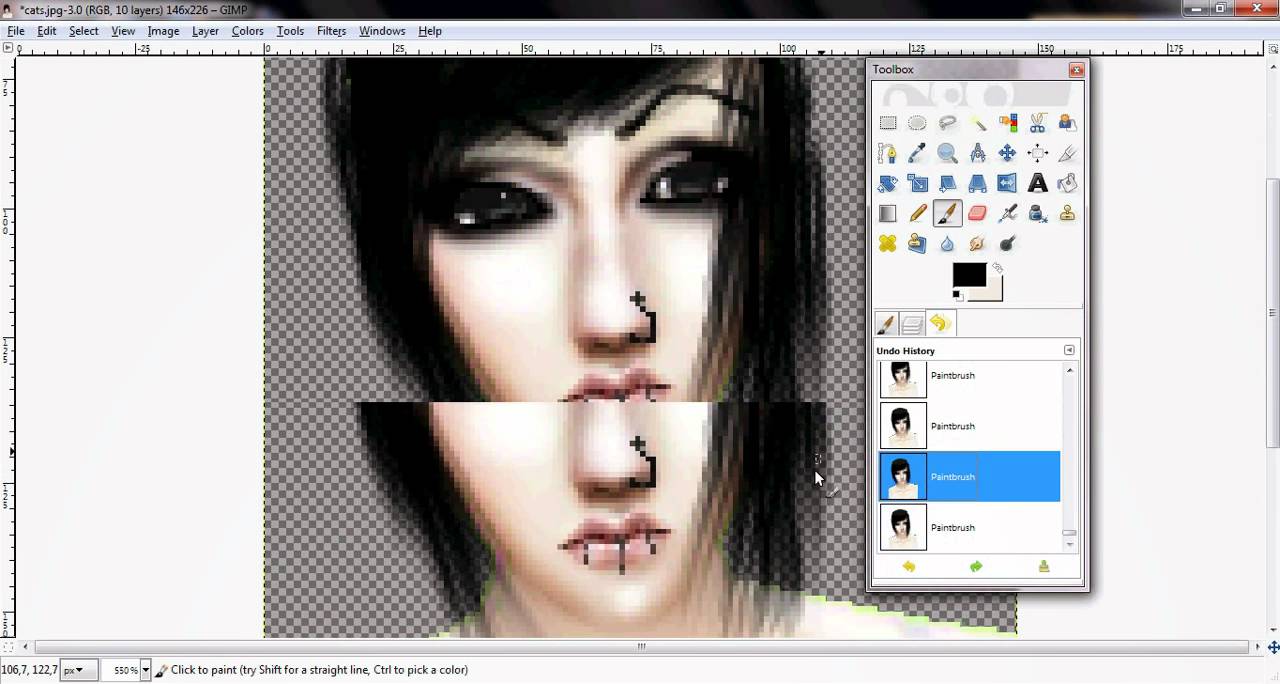Select the Flip tool
1280x684 pixels.
coord(1007,183)
